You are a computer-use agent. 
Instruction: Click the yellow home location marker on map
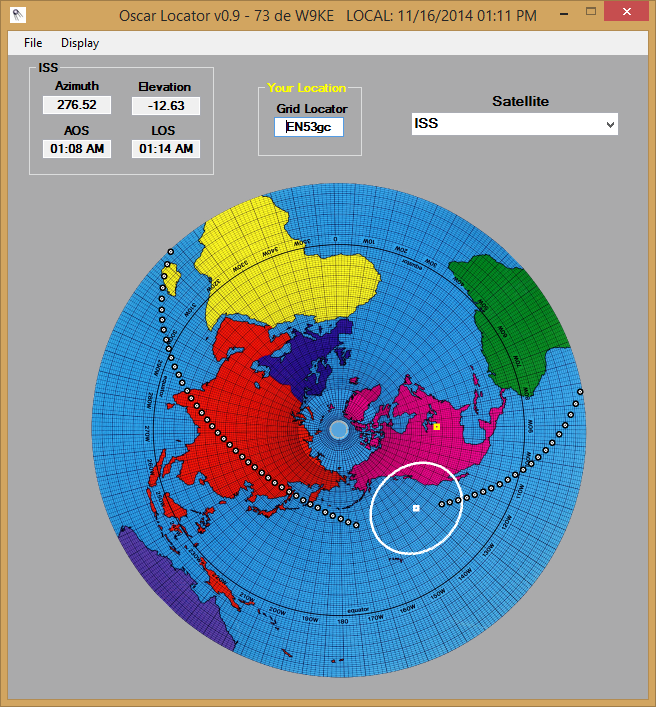437,427
